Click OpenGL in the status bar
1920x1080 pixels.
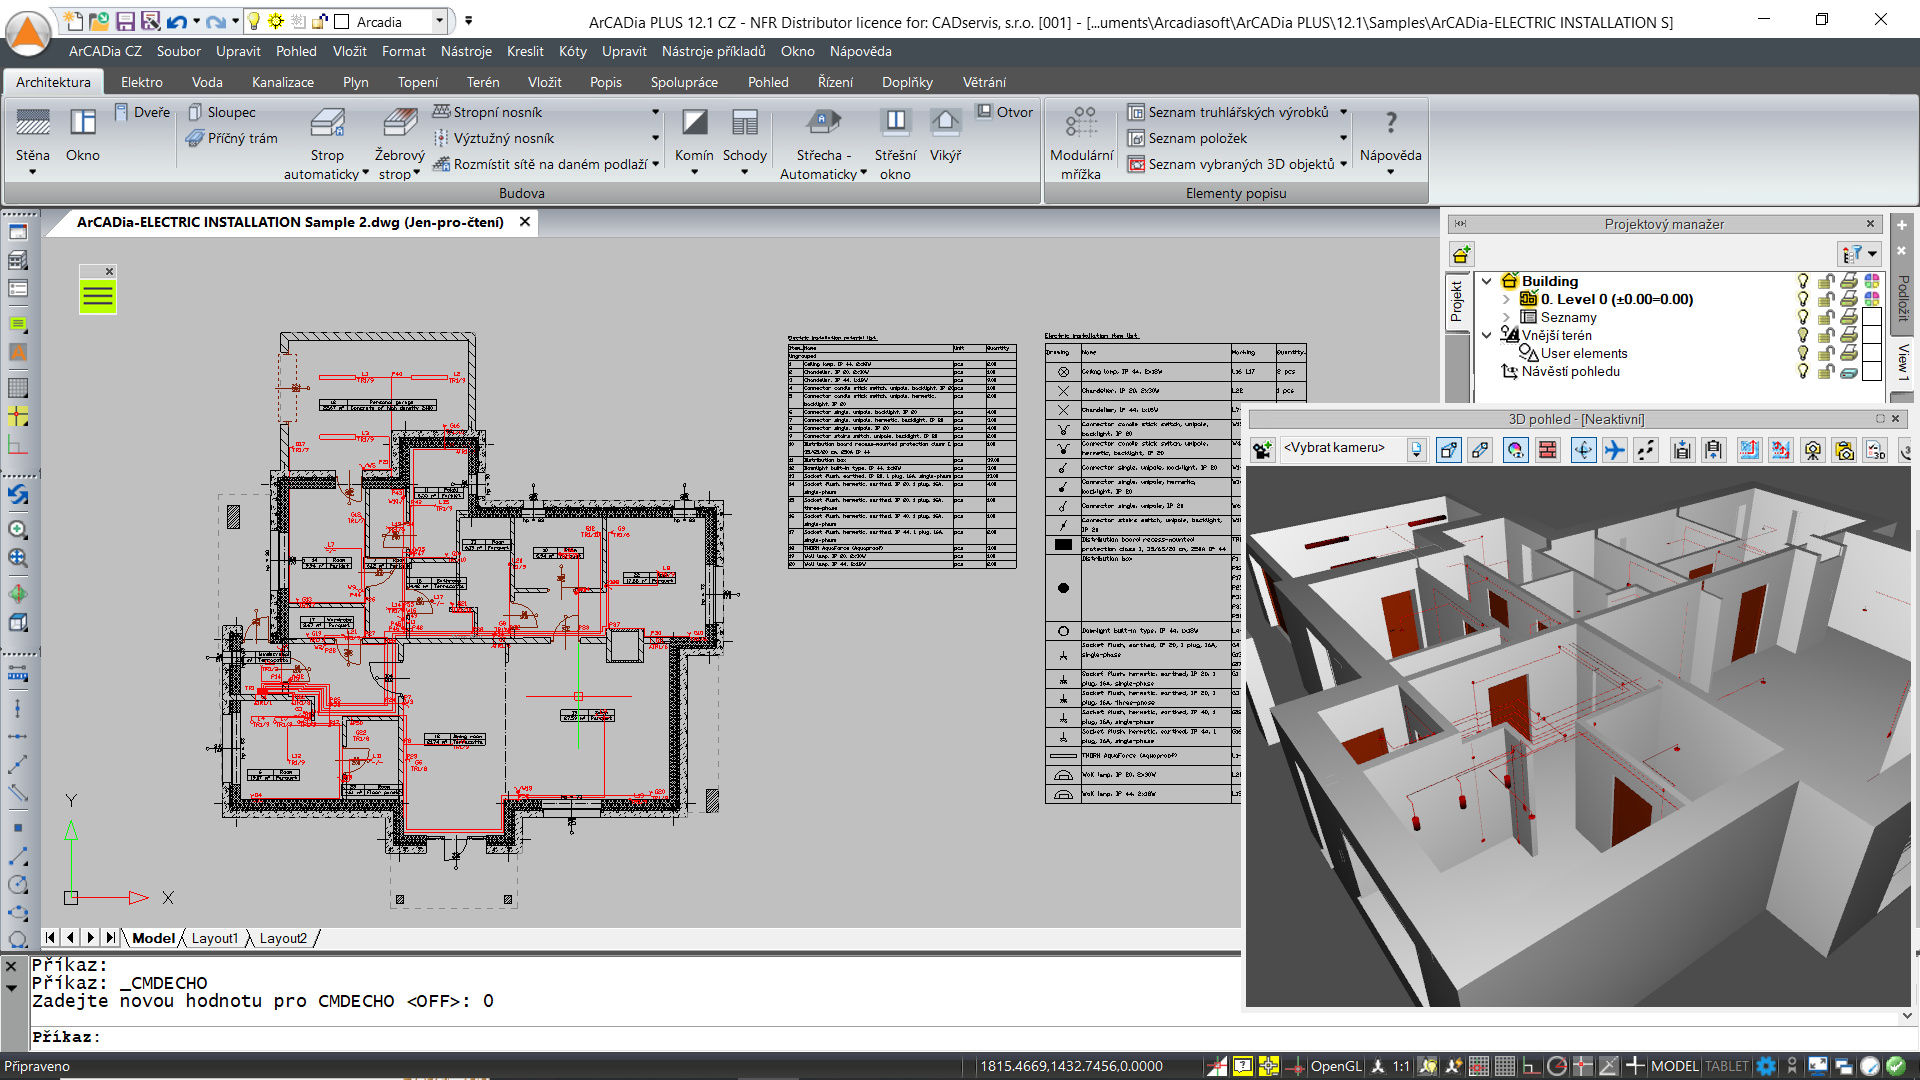(x=1336, y=1066)
